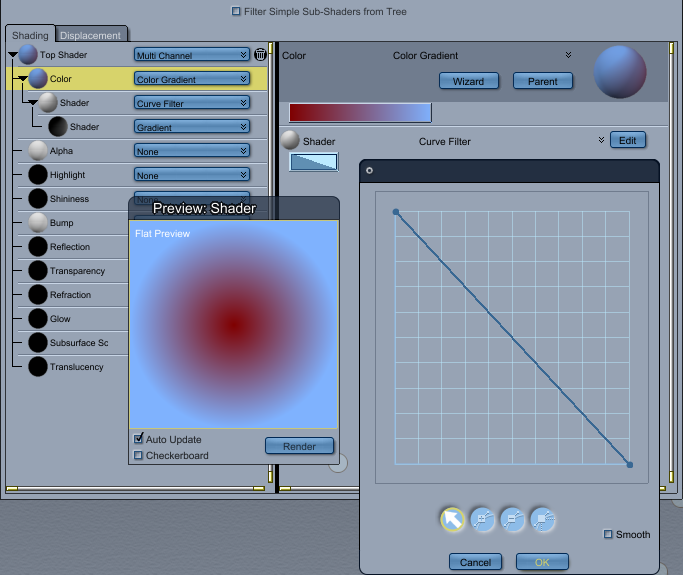
Task: Click the Curve Filter shader sphere in tree
Action: 48,102
